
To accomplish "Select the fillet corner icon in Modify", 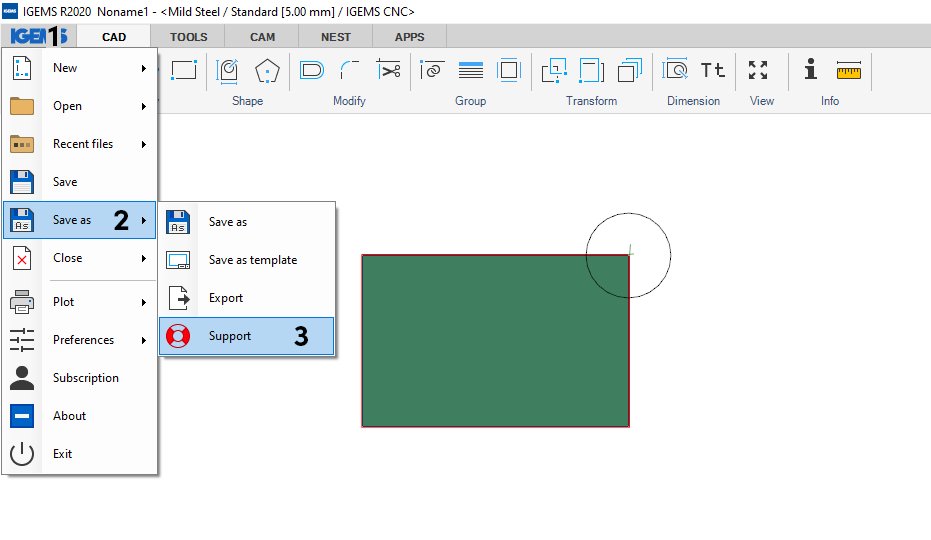I will (350, 70).
